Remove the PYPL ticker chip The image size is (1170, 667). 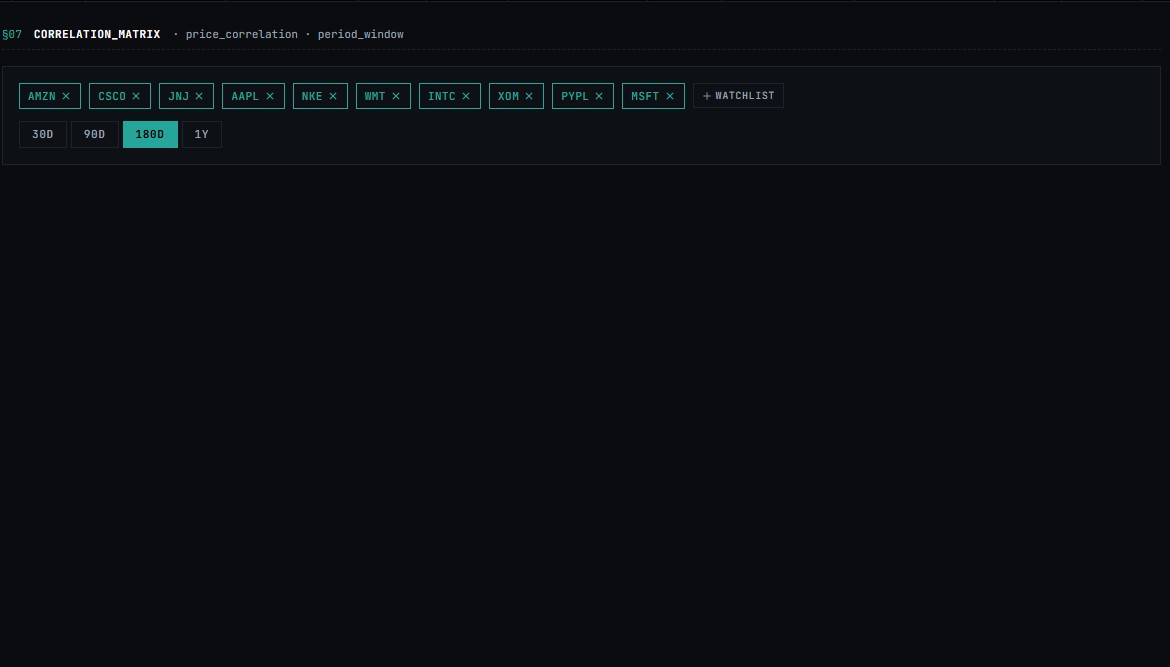tap(599, 96)
